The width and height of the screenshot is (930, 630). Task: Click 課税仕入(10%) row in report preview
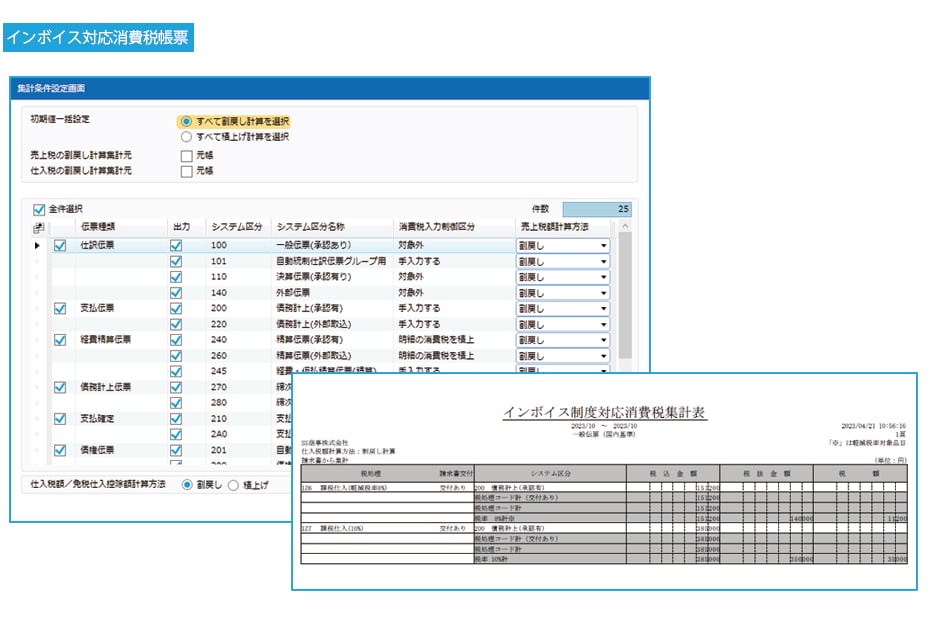click(604, 529)
